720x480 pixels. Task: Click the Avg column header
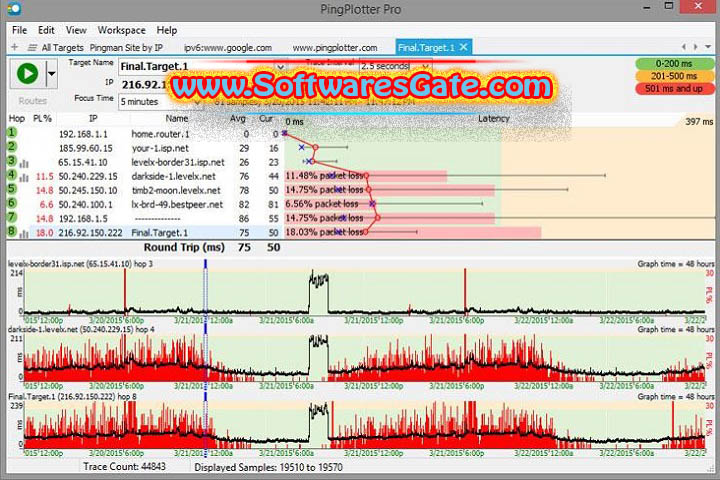pos(237,119)
